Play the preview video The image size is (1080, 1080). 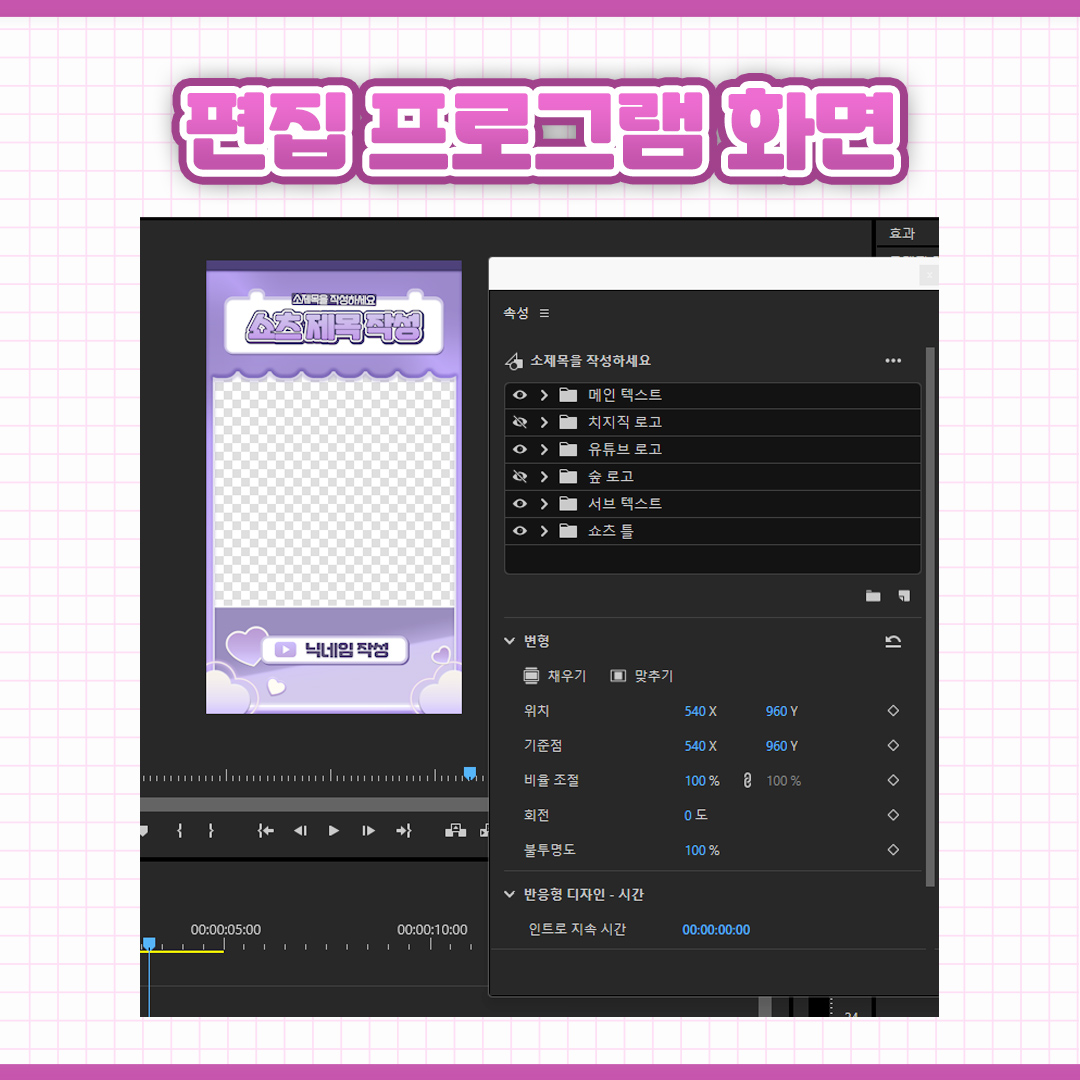334,831
